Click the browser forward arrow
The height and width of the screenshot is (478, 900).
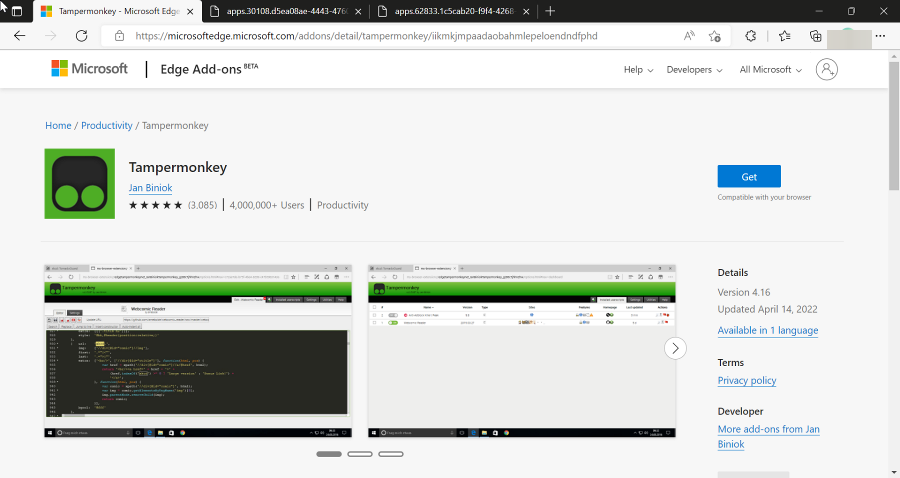coord(51,36)
